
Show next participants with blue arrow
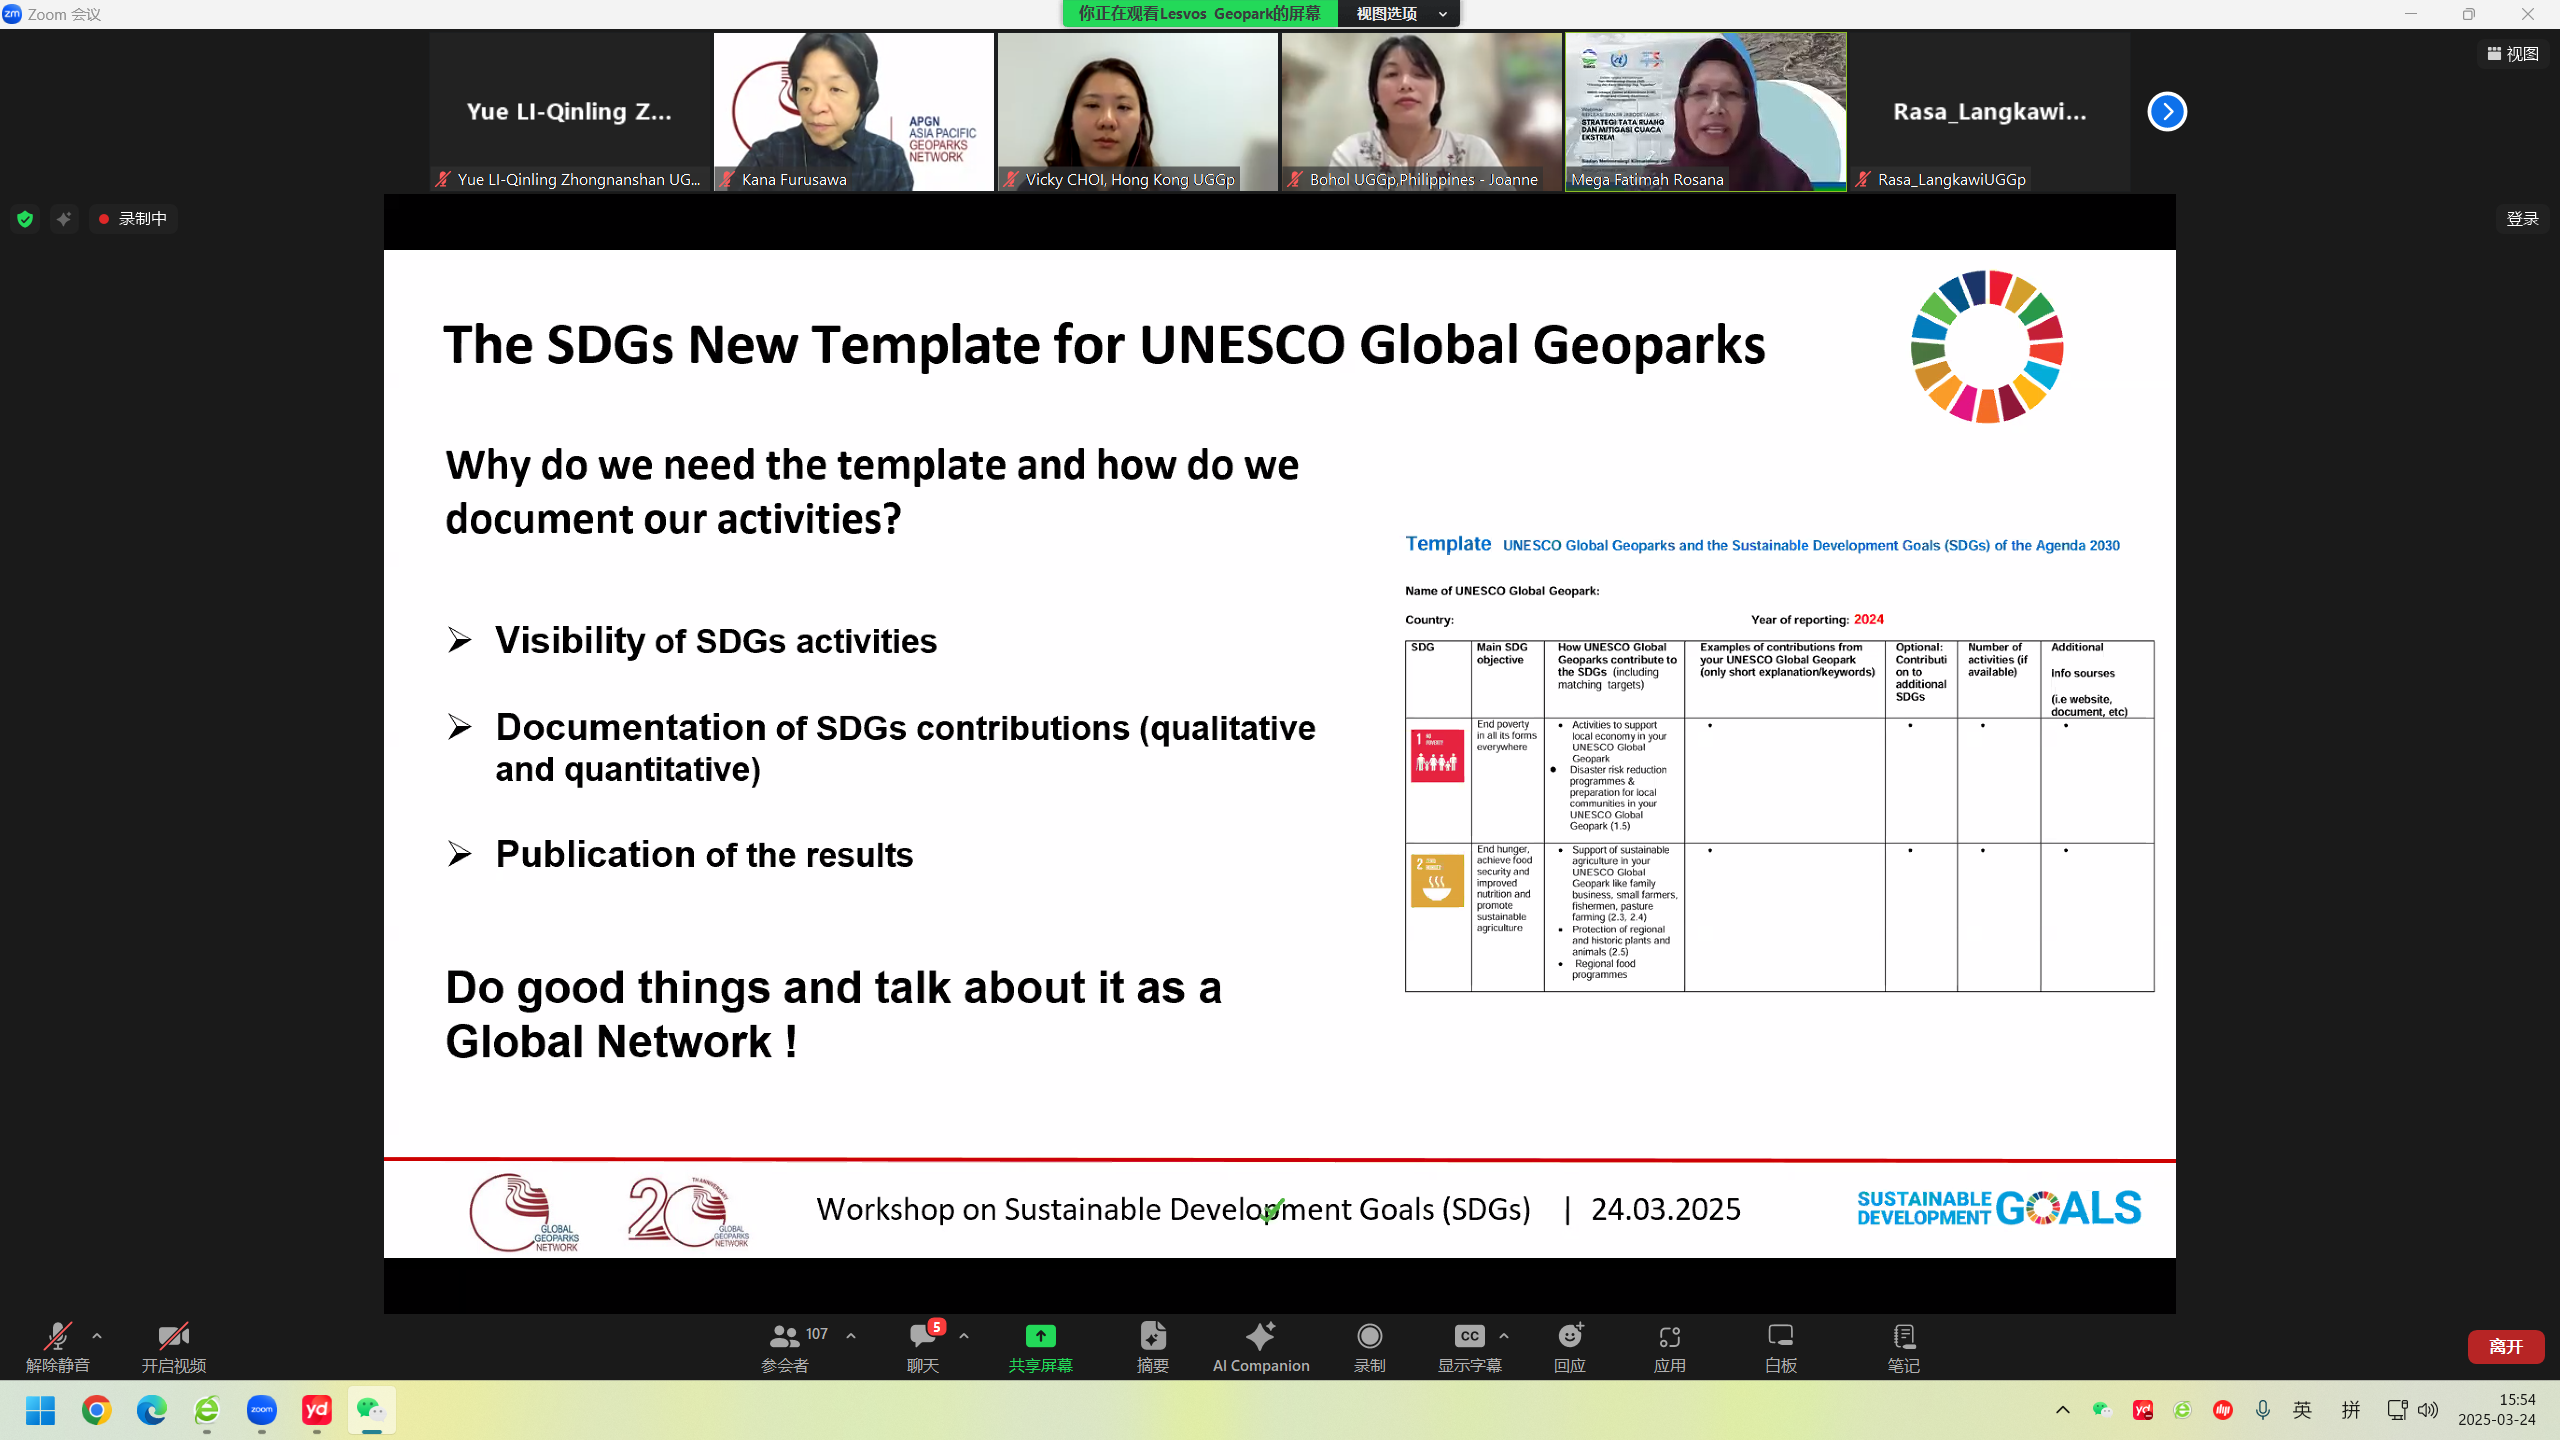[x=2167, y=111]
